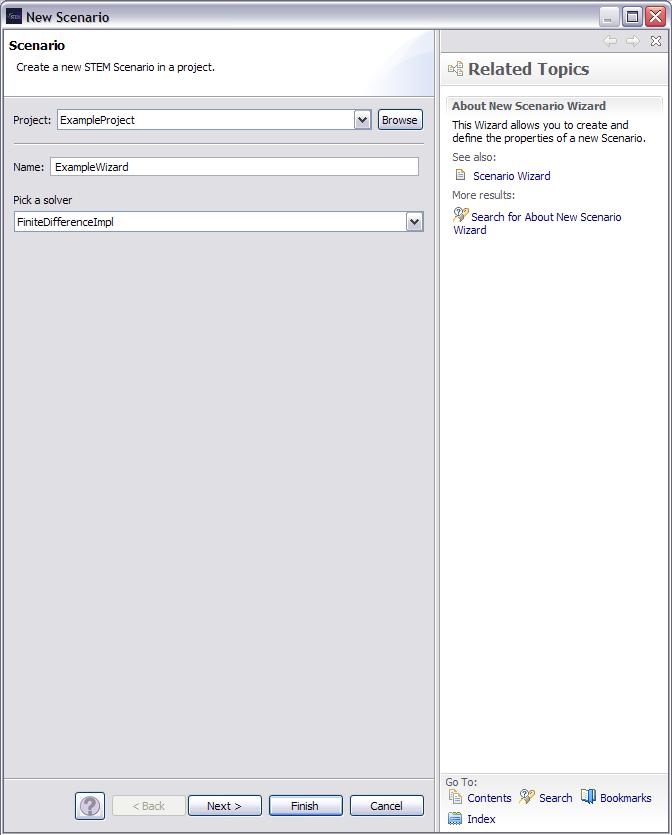Click the 'Related Topics' title text
Image resolution: width=672 pixels, height=835 pixels.
(x=529, y=69)
